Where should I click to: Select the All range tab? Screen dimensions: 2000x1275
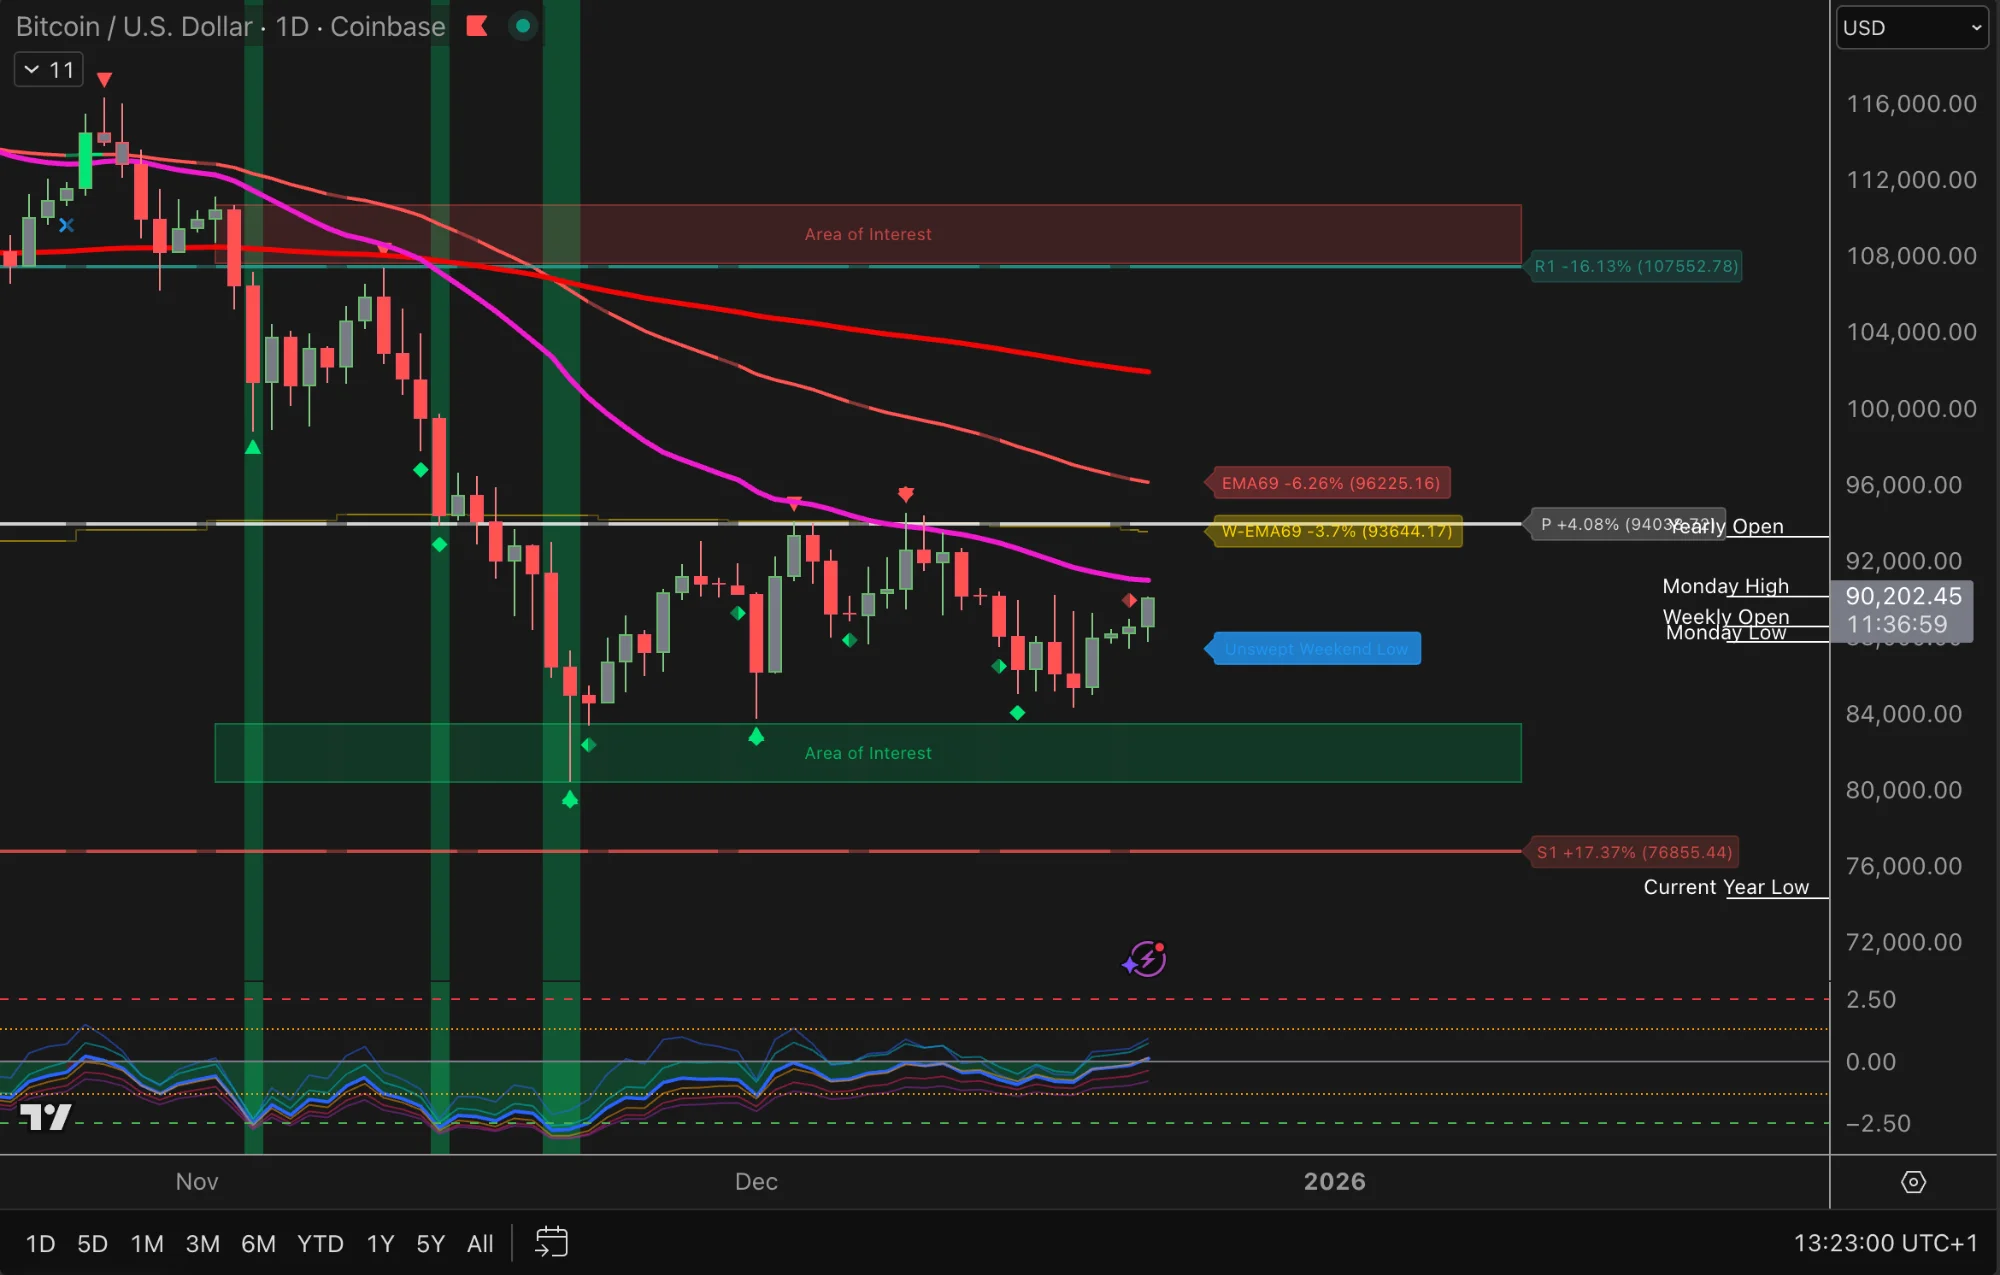(x=480, y=1243)
